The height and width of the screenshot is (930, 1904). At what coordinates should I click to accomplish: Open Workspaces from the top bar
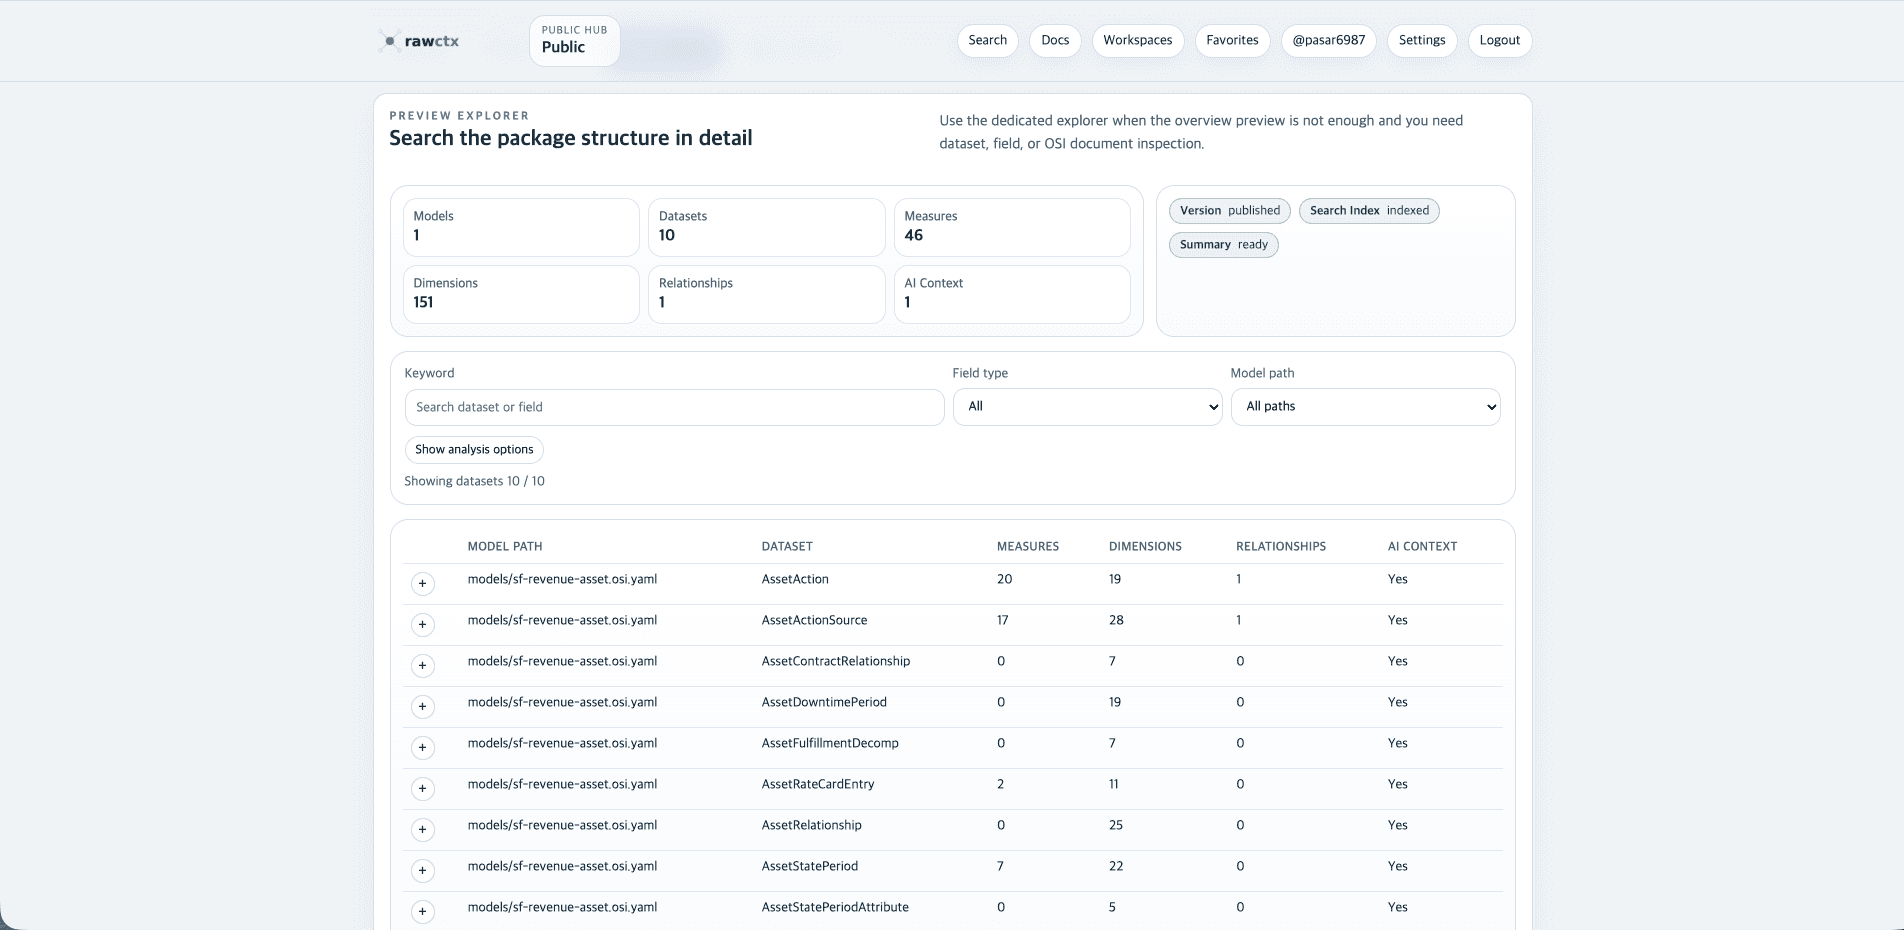tap(1137, 41)
